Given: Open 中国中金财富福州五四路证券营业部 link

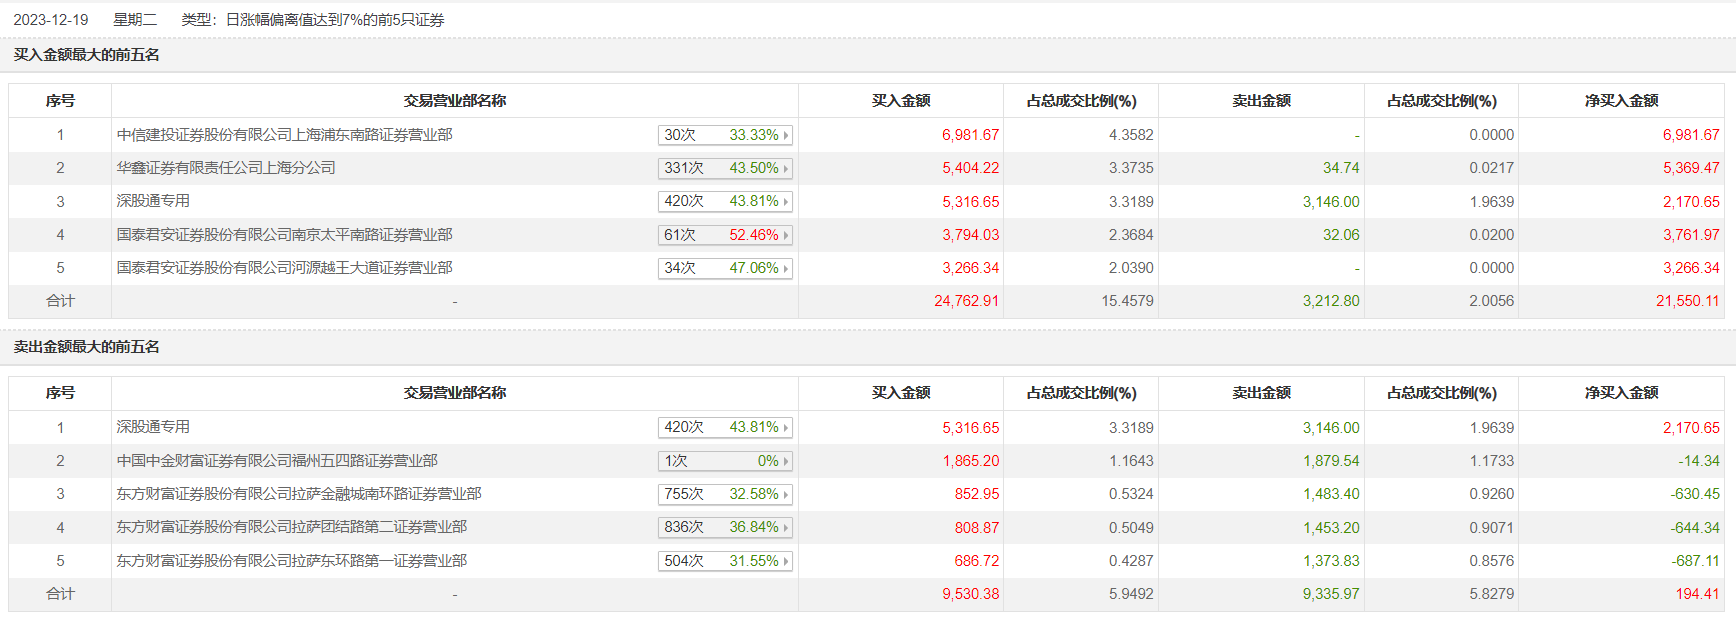Looking at the screenshot, I should pyautogui.click(x=277, y=461).
